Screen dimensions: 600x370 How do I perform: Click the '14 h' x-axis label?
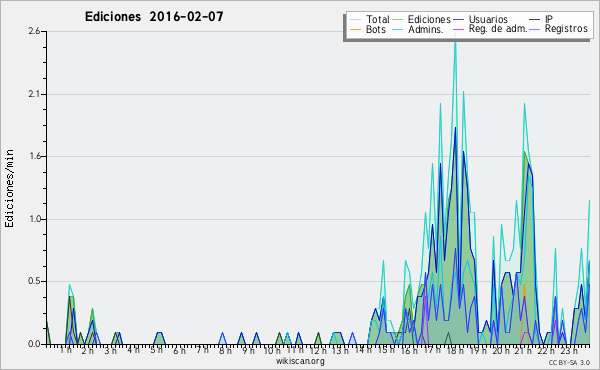click(363, 350)
